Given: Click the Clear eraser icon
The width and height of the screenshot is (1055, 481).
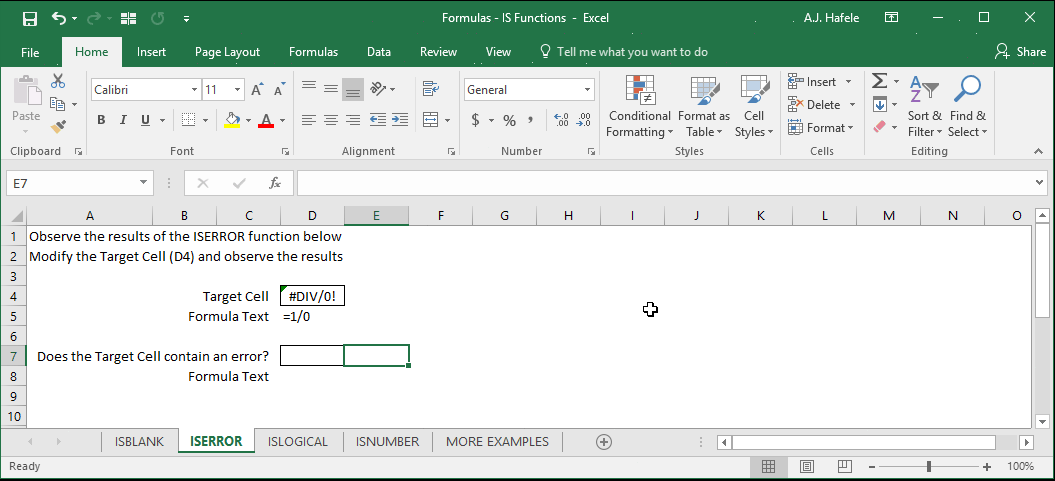Looking at the screenshot, I should point(879,126).
